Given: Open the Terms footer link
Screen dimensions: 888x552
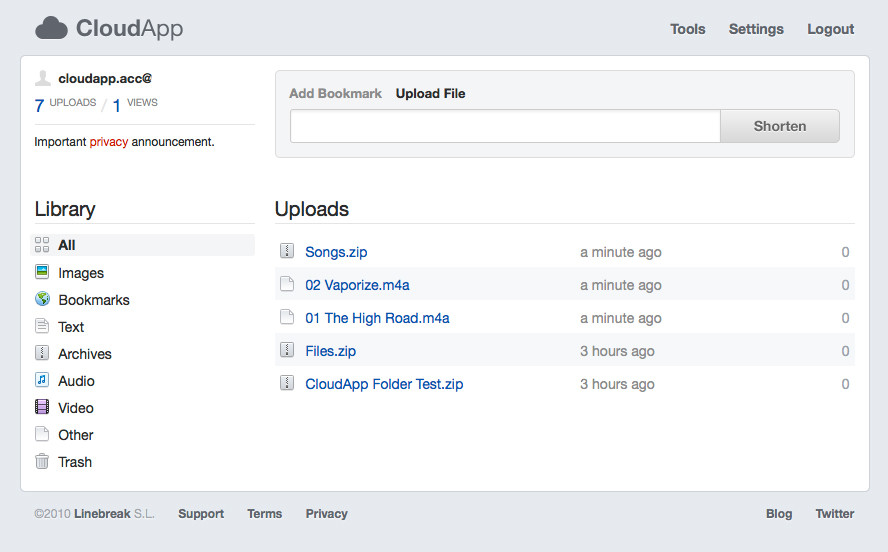Looking at the screenshot, I should tap(264, 514).
